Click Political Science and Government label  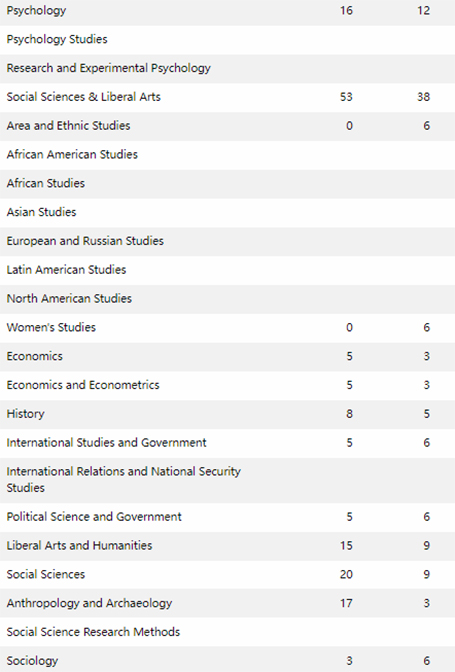tap(94, 516)
